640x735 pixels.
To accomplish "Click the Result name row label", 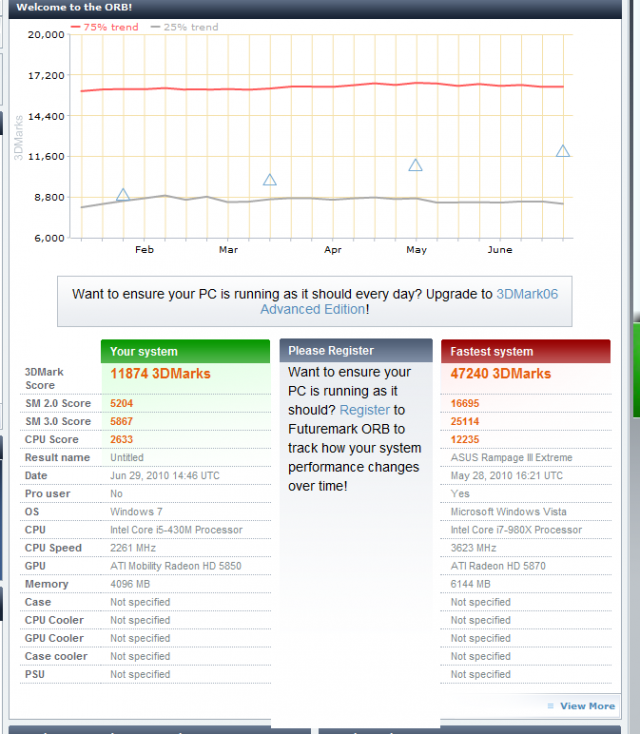I will pyautogui.click(x=57, y=458).
